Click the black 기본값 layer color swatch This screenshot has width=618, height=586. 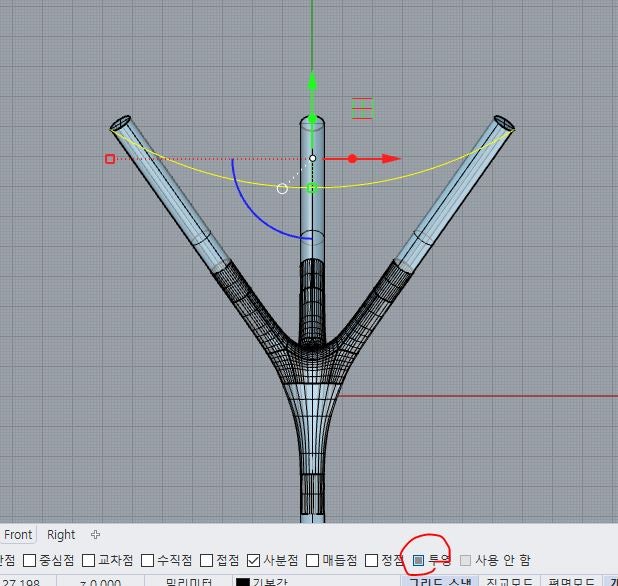tap(242, 582)
